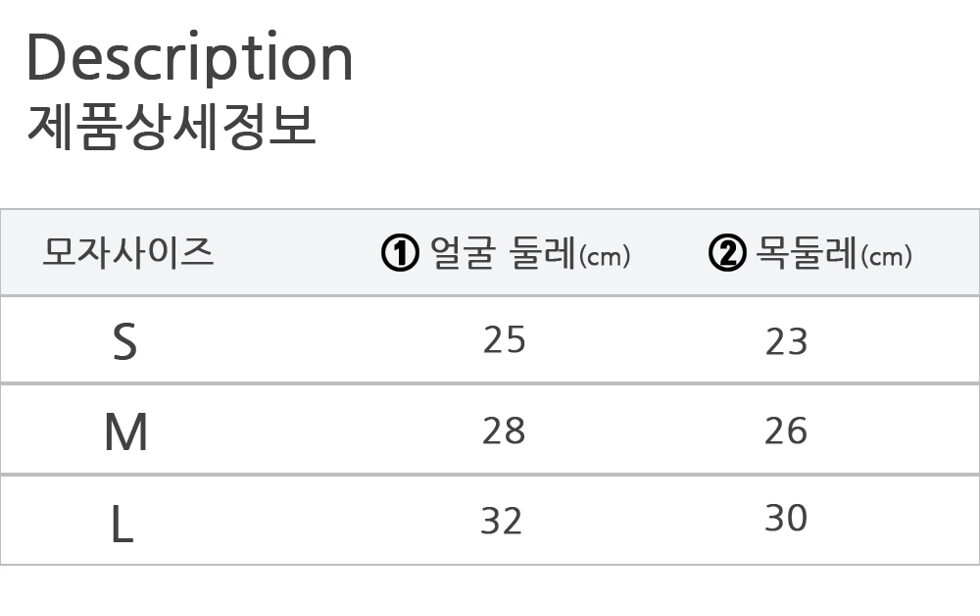Click face circumference value 28
The image size is (980, 616).
click(x=504, y=430)
